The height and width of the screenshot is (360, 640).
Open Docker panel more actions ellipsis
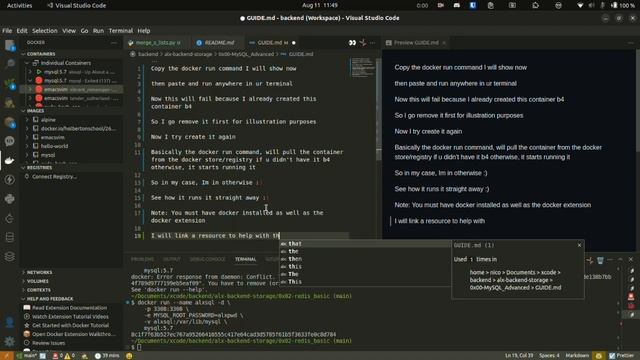tap(114, 42)
